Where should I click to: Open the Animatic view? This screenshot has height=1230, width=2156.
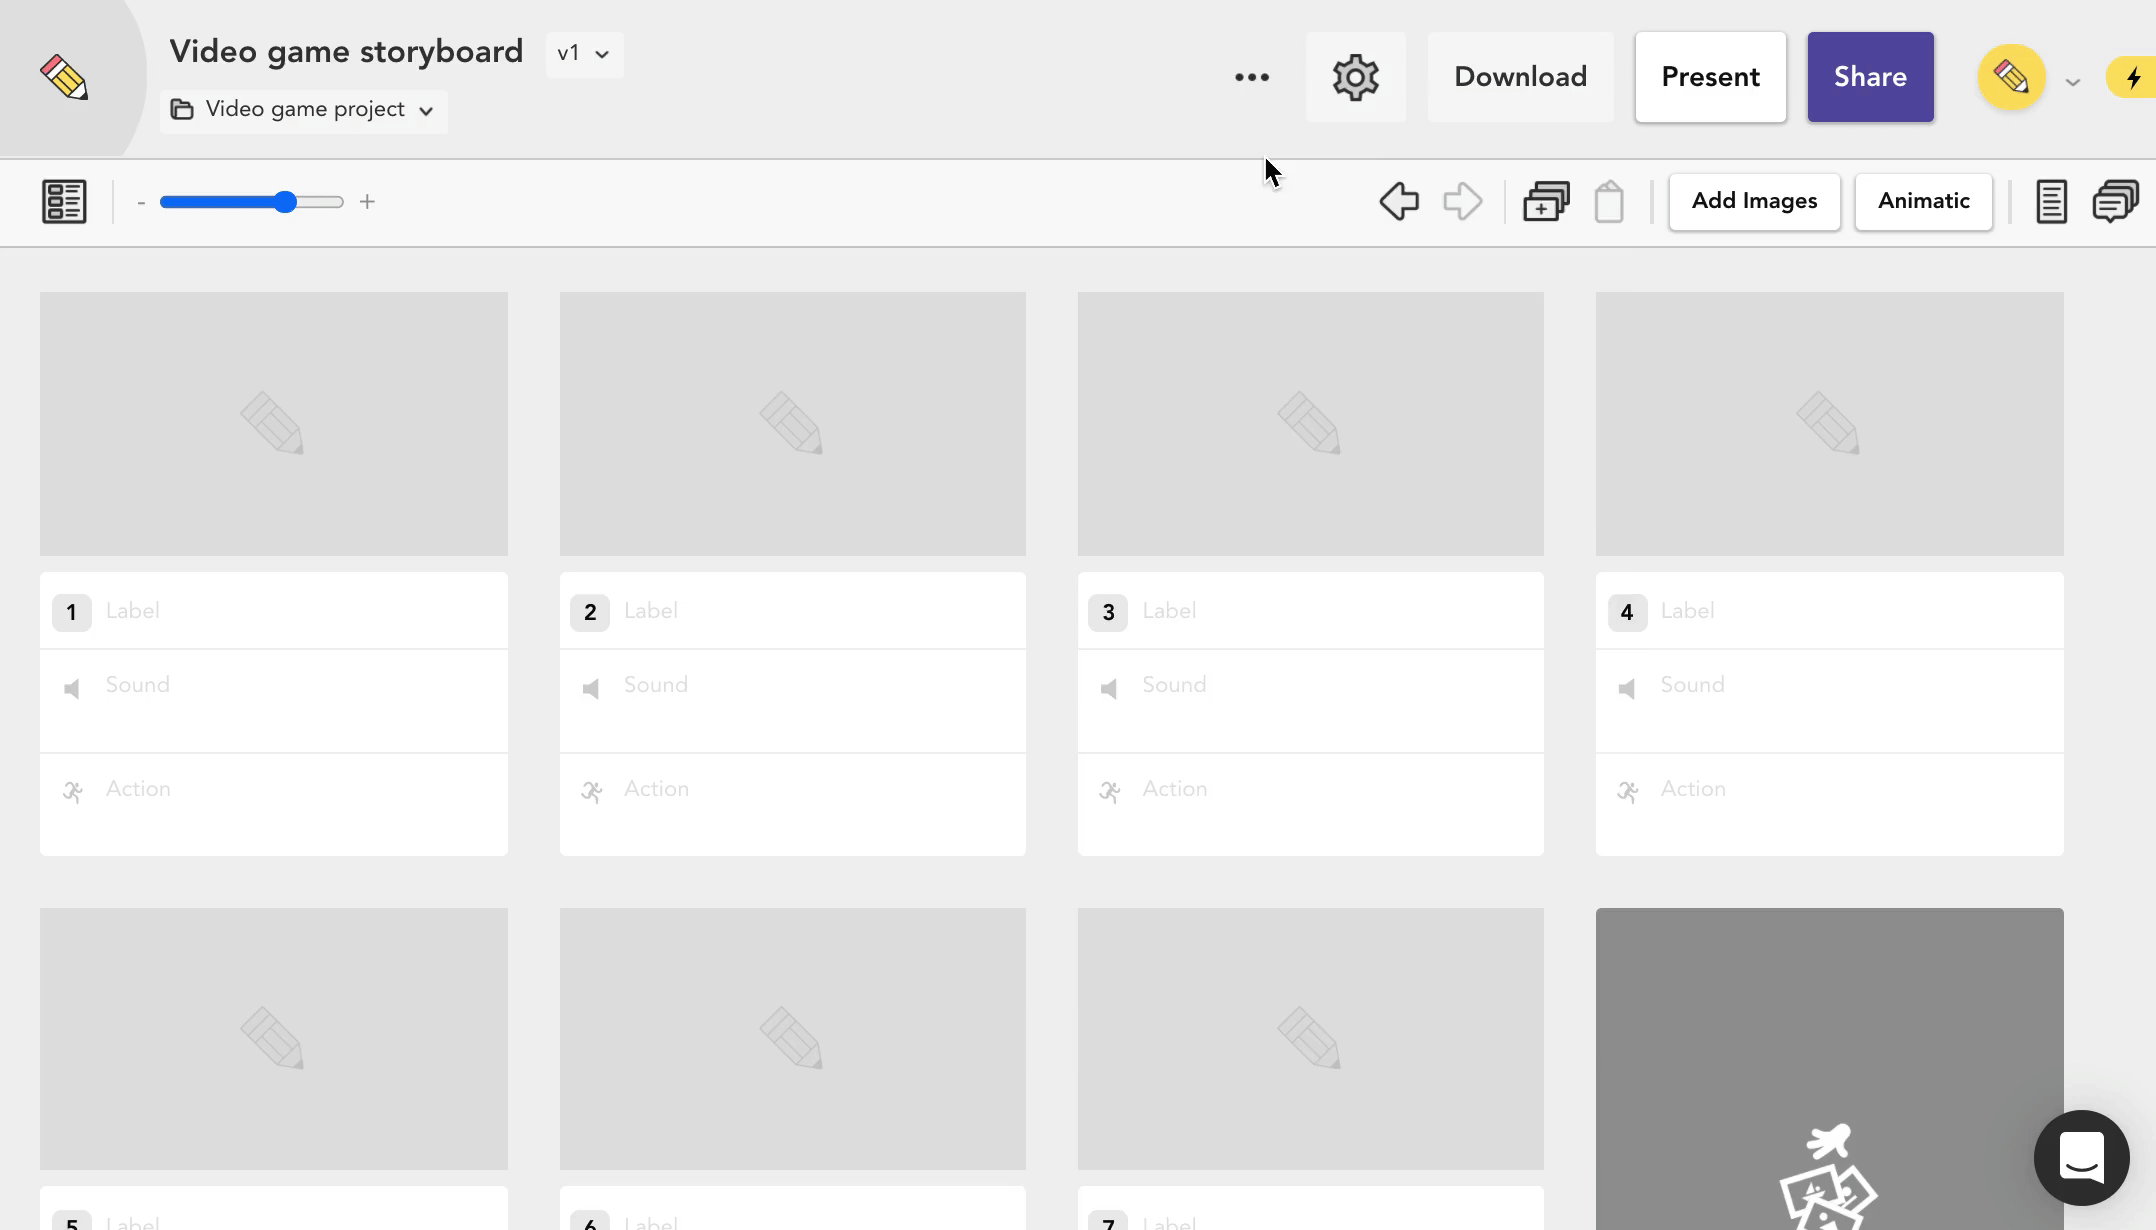coord(1923,201)
